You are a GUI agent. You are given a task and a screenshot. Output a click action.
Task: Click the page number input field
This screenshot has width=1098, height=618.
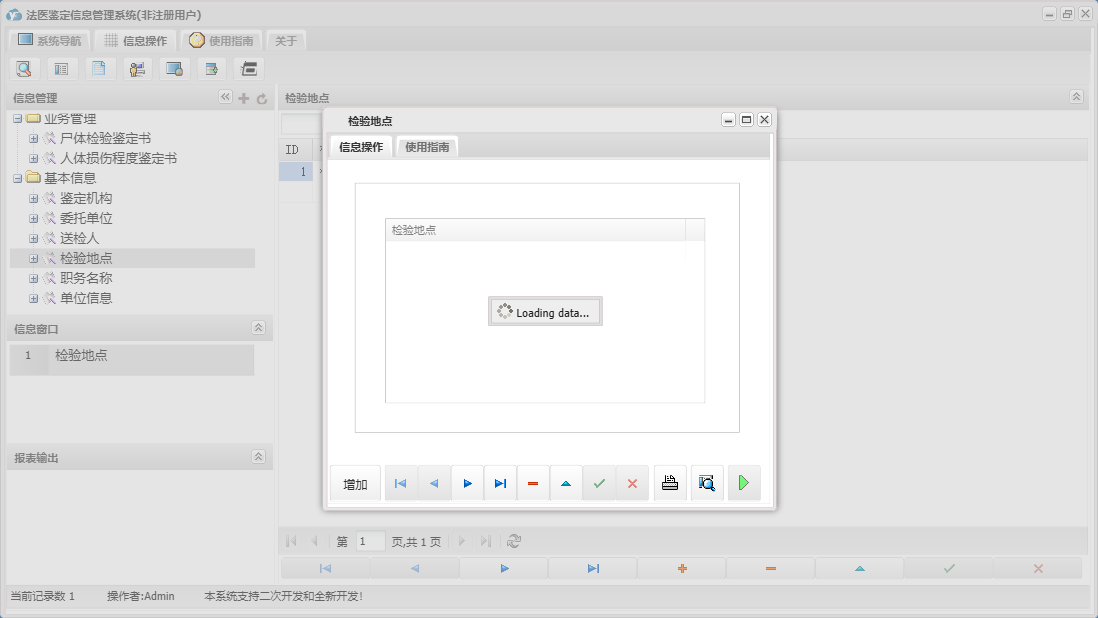point(370,541)
